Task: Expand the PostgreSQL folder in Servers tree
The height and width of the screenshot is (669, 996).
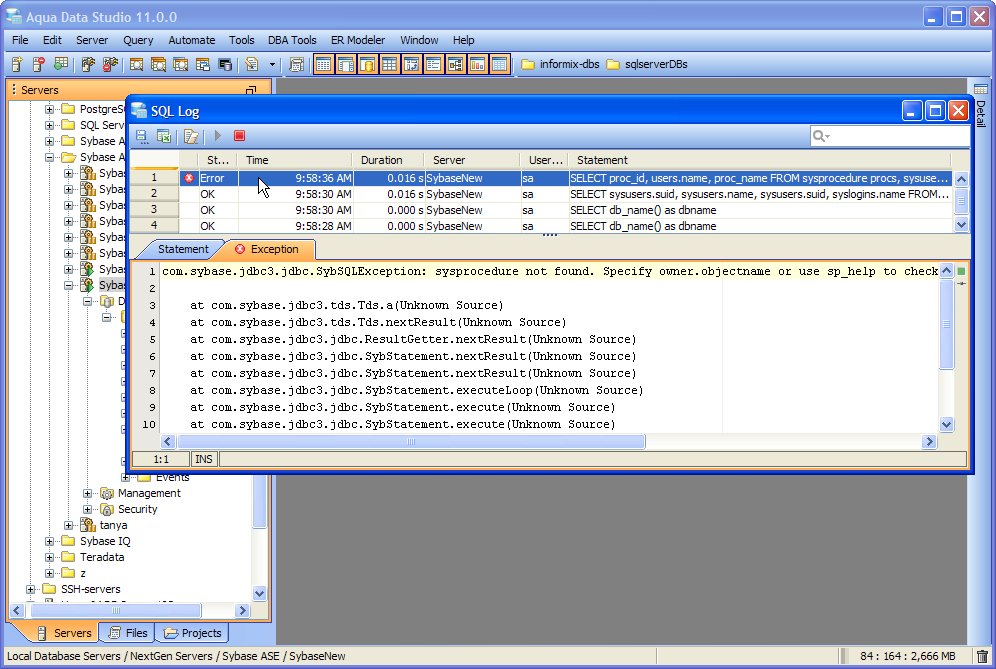Action: point(50,109)
